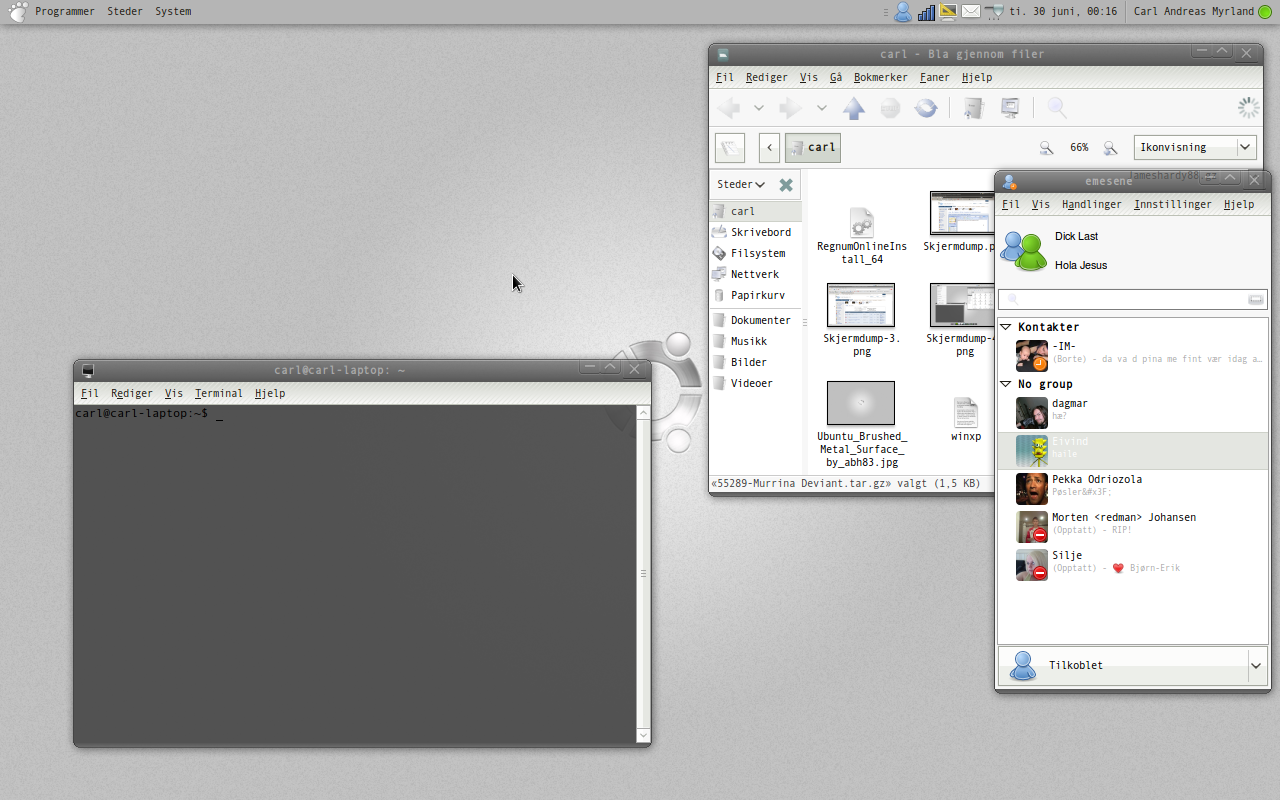The height and width of the screenshot is (800, 1280).
Task: Open back history dropdown arrow in file browser
Action: click(758, 108)
